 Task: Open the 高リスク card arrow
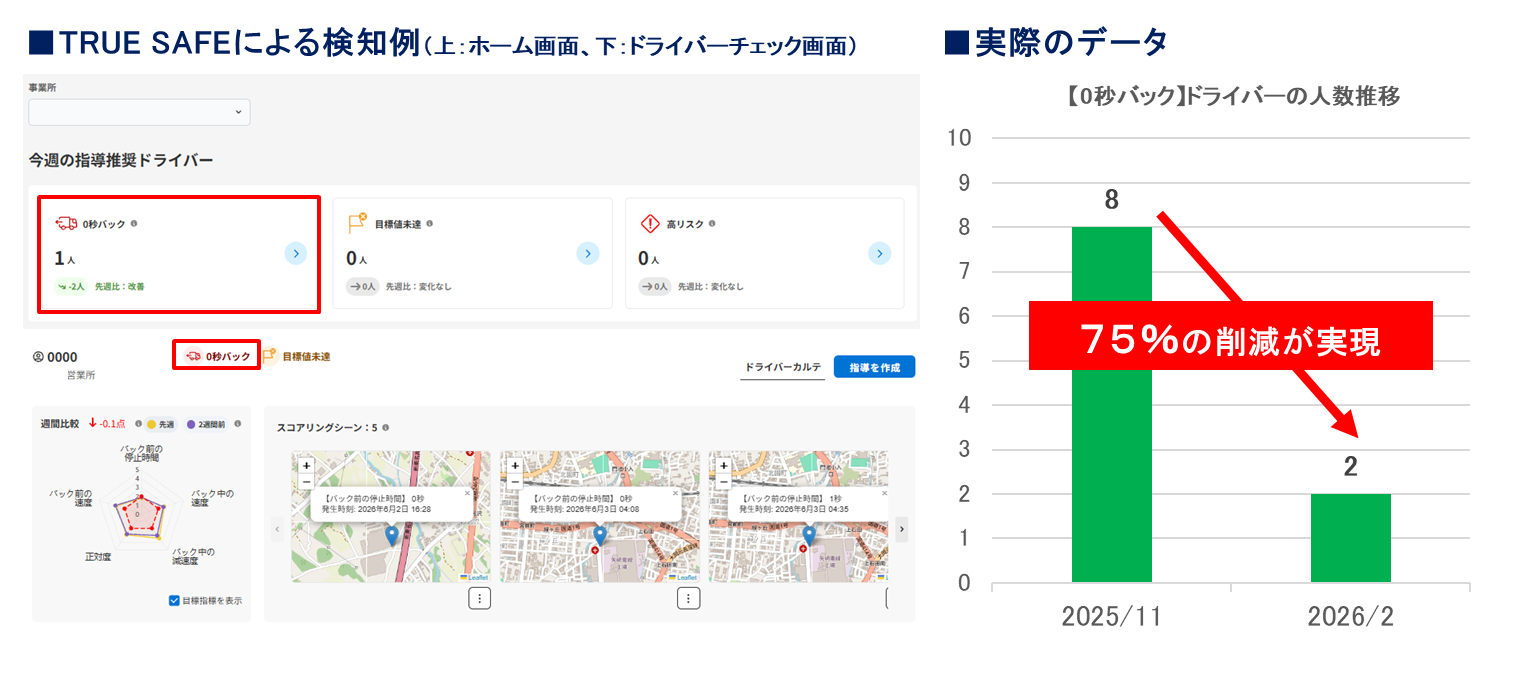(x=879, y=253)
